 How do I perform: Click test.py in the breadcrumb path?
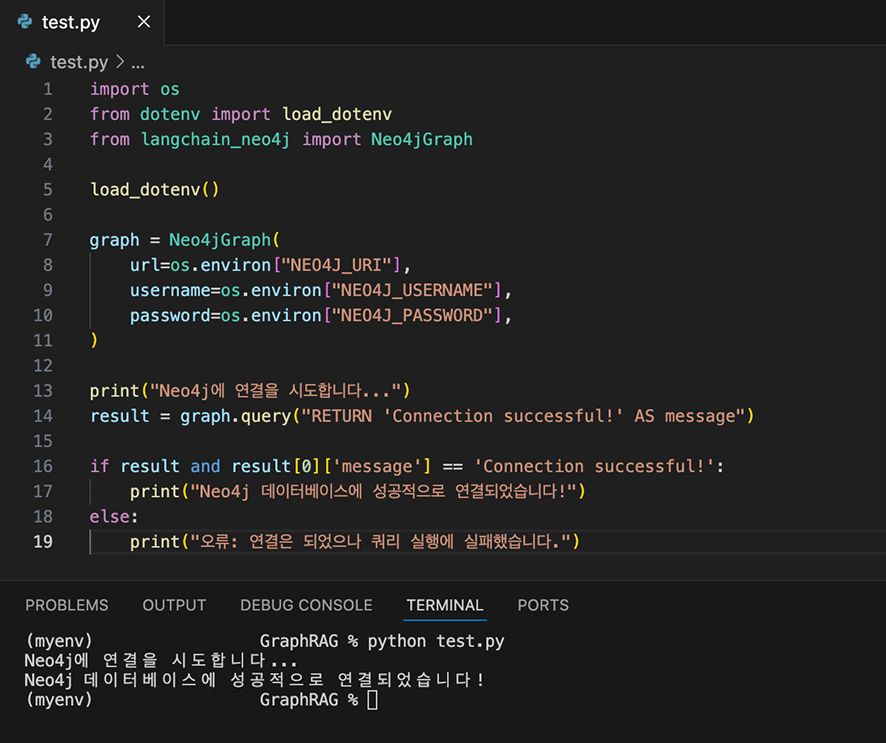[80, 62]
